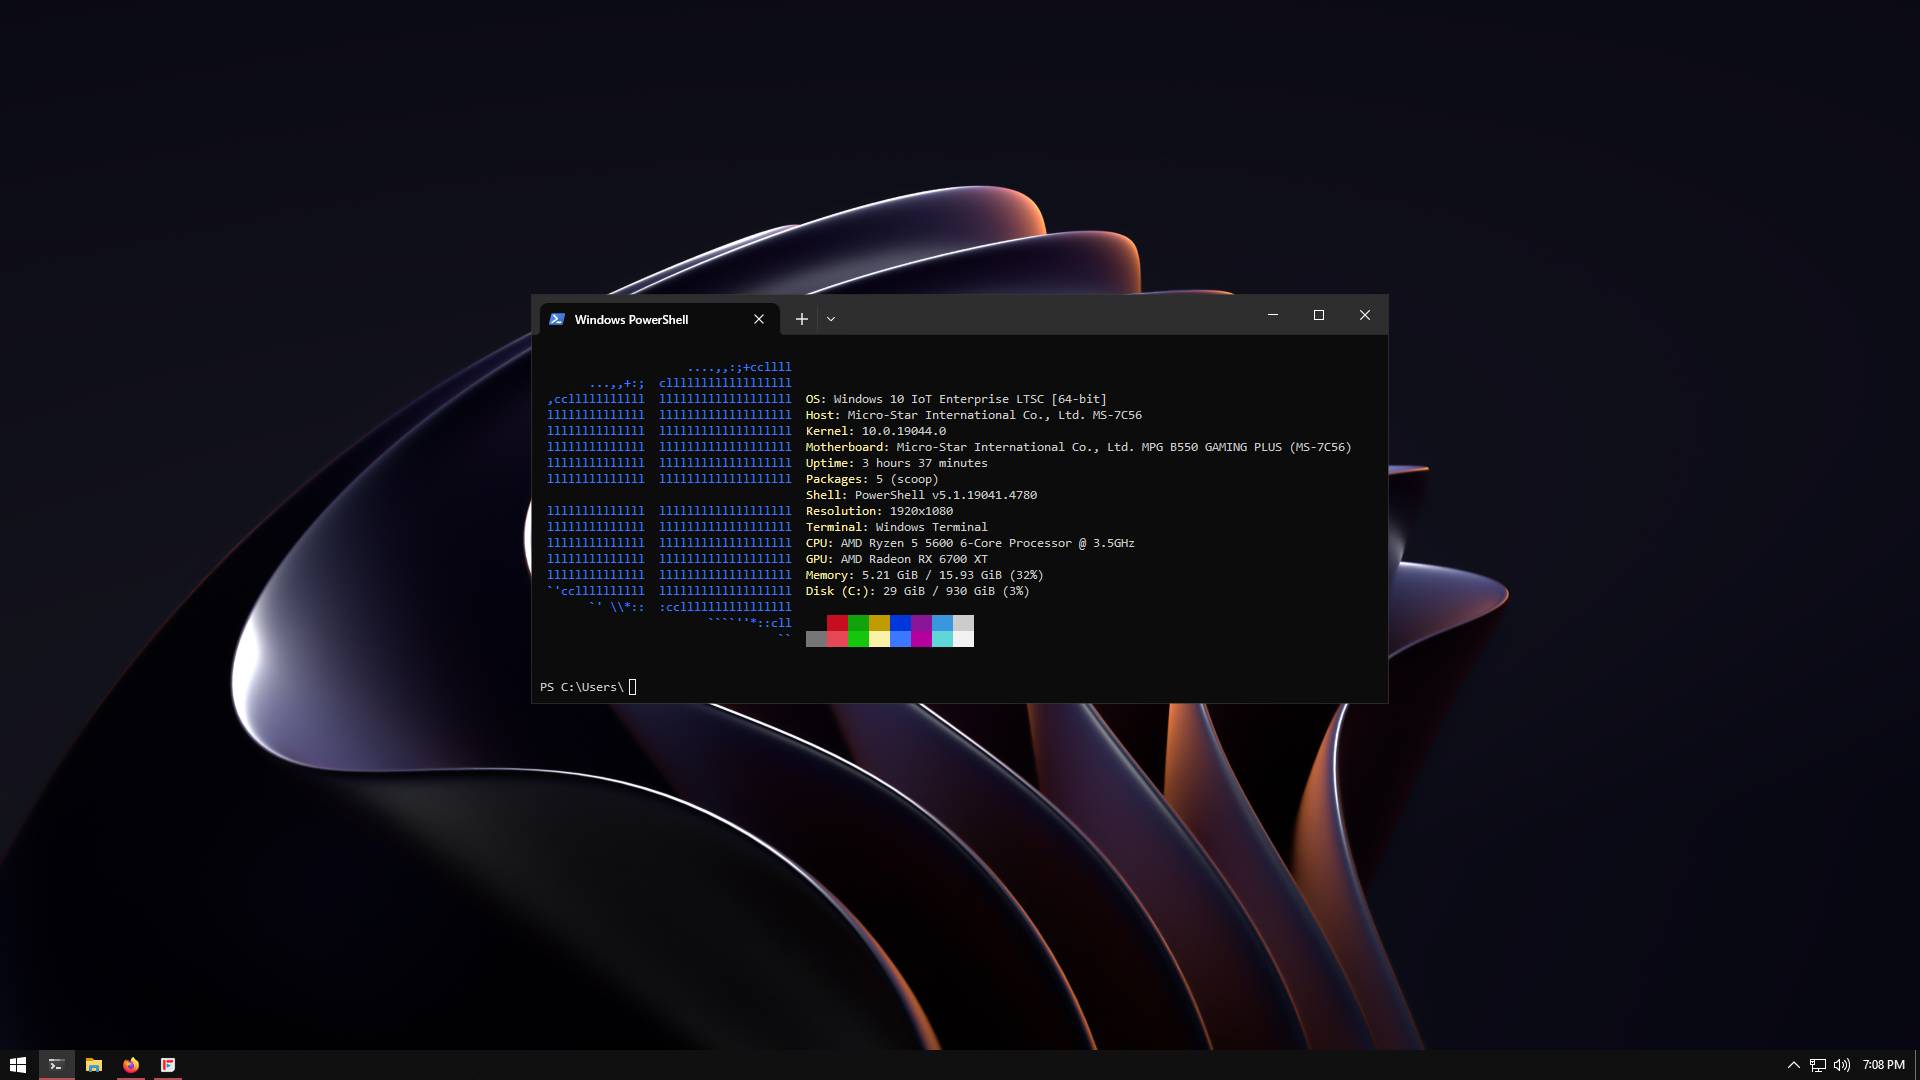This screenshot has width=1920, height=1080.
Task: Select the Windows PowerShell tab
Action: tap(659, 319)
